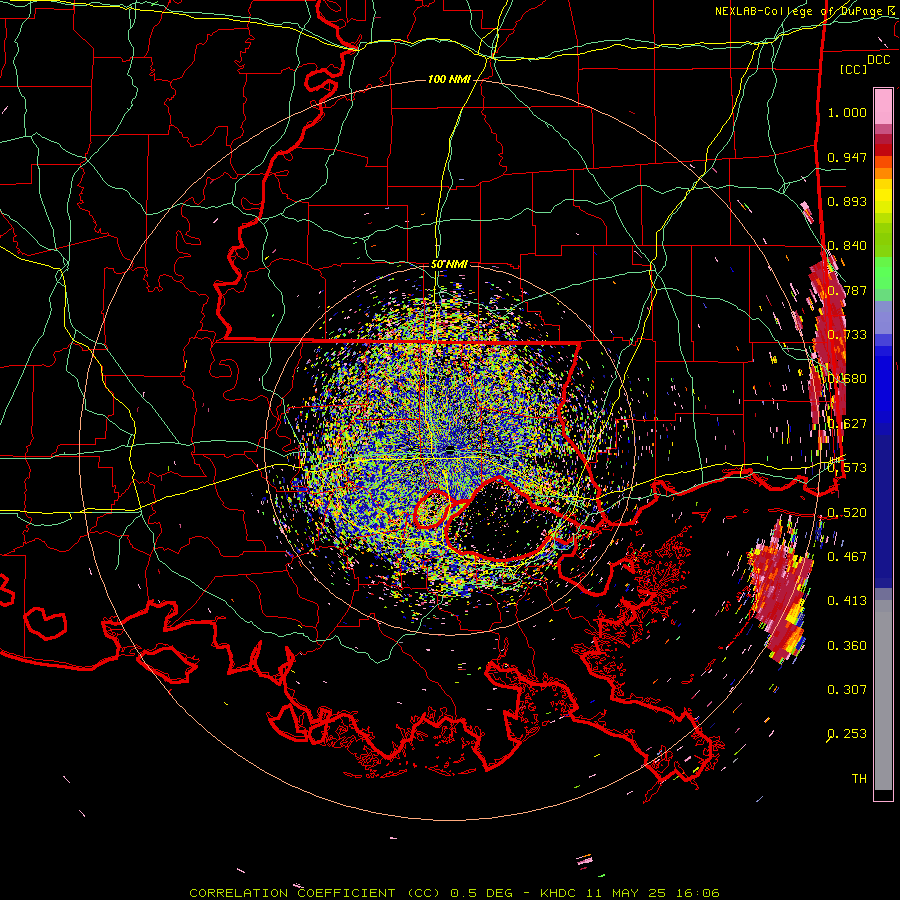Click the 100 NMI range ring label
The image size is (900, 900).
click(x=449, y=79)
